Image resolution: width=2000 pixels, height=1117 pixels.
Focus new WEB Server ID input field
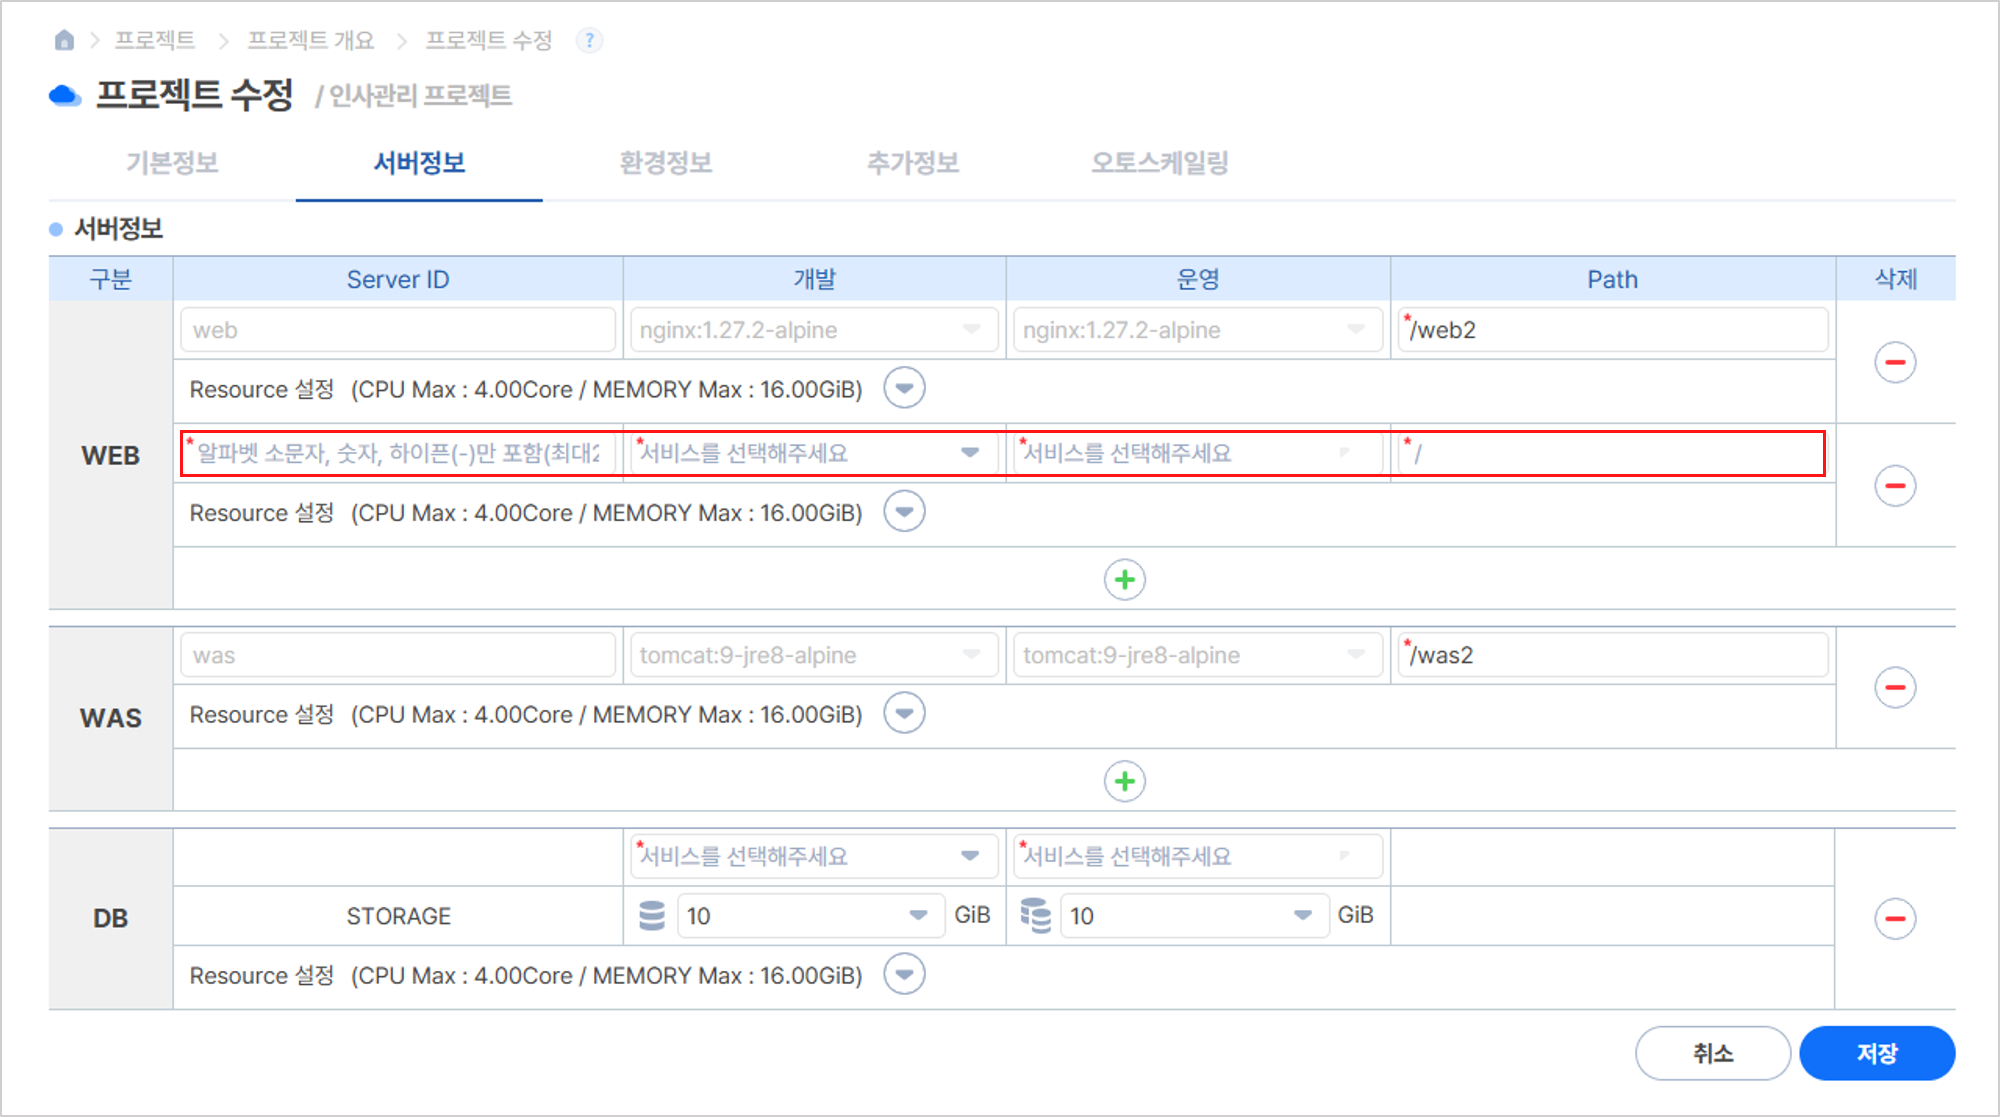tap(398, 454)
